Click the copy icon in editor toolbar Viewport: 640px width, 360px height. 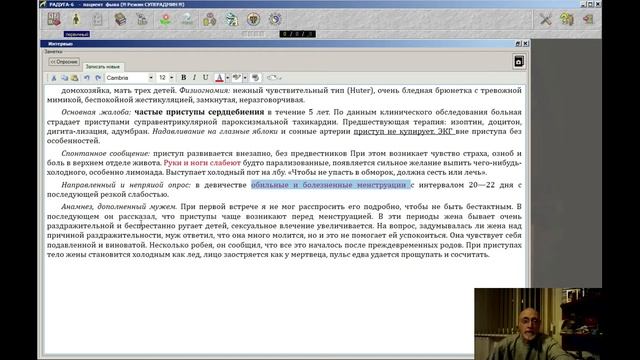(64, 78)
